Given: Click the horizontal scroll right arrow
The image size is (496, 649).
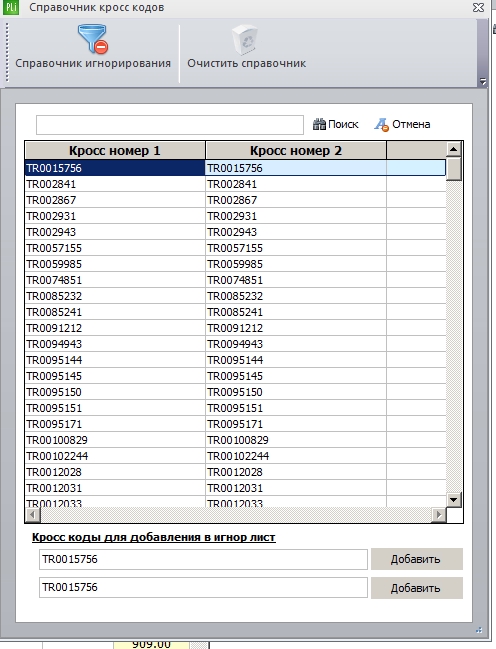Looking at the screenshot, I should [x=438, y=515].
